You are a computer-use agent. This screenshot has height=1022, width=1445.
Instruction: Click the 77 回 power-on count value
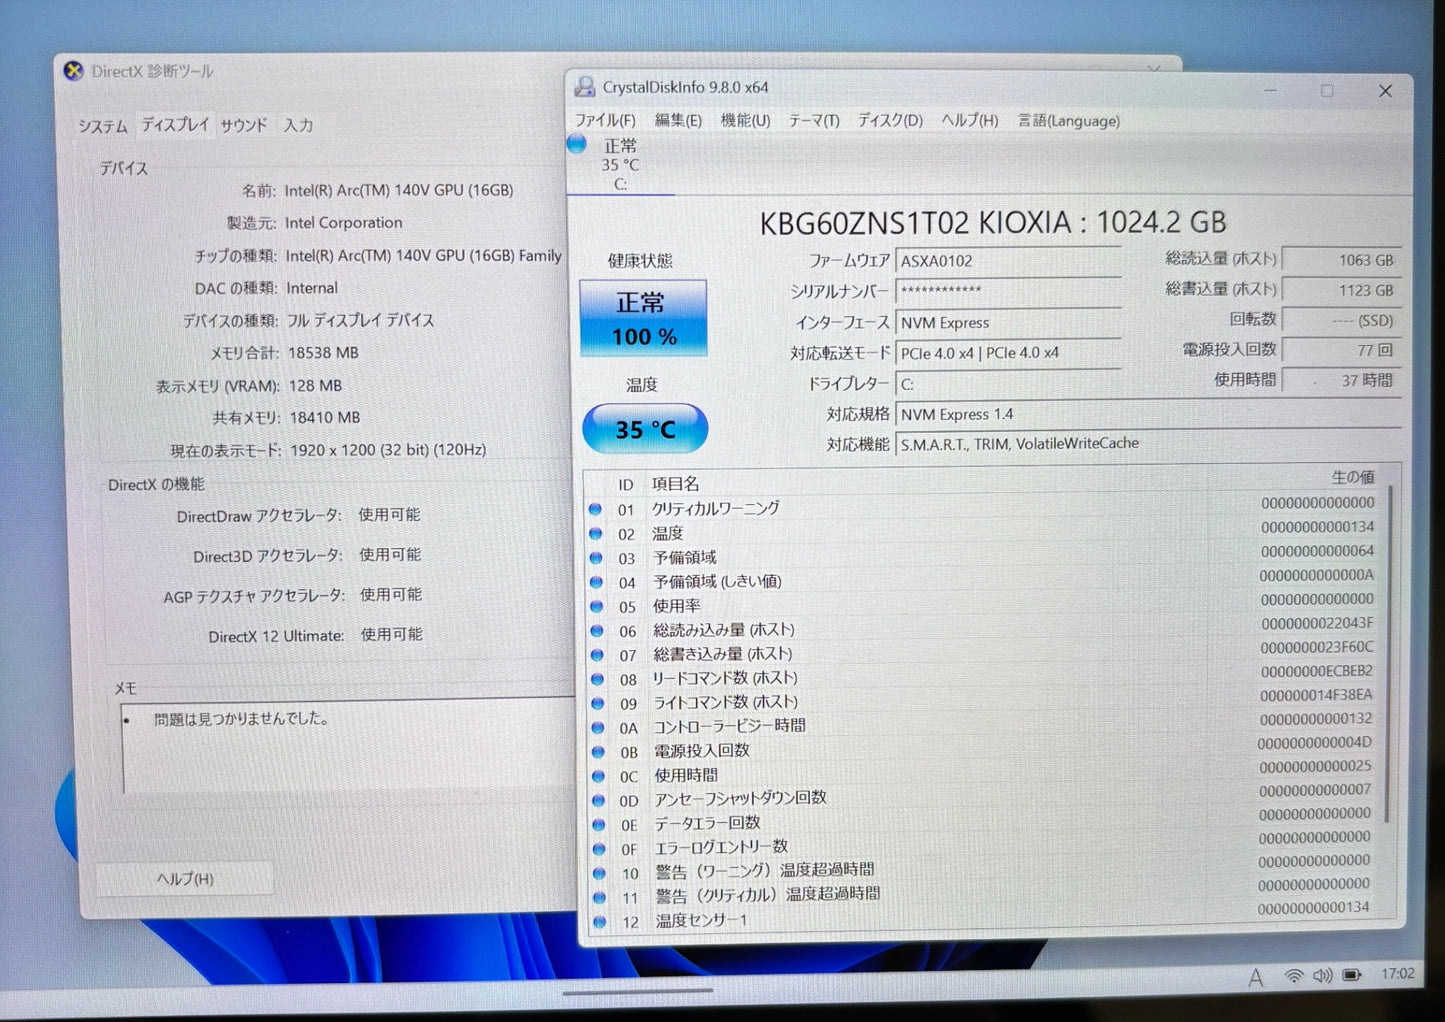click(1341, 350)
